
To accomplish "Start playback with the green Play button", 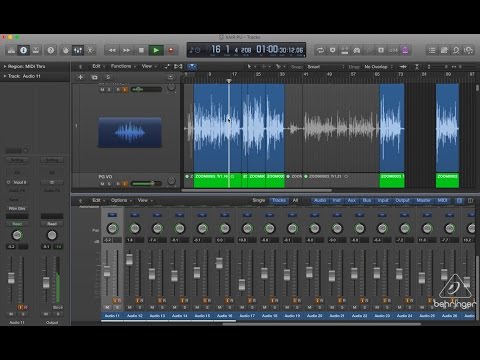I will click(156, 50).
